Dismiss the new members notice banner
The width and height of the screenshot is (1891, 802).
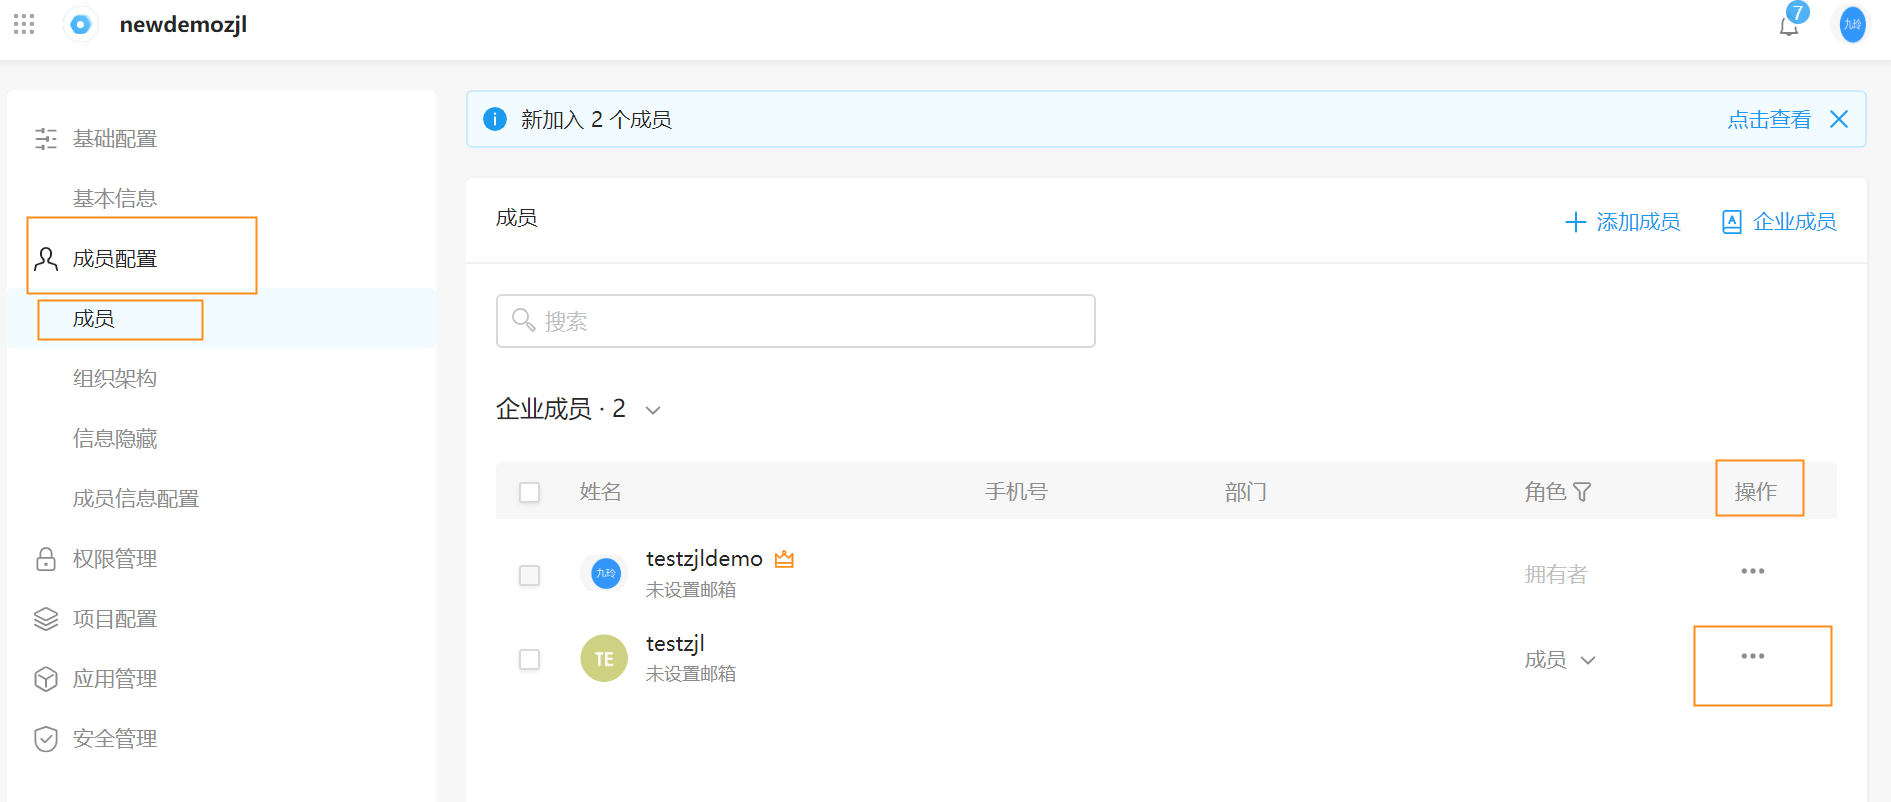(1838, 119)
